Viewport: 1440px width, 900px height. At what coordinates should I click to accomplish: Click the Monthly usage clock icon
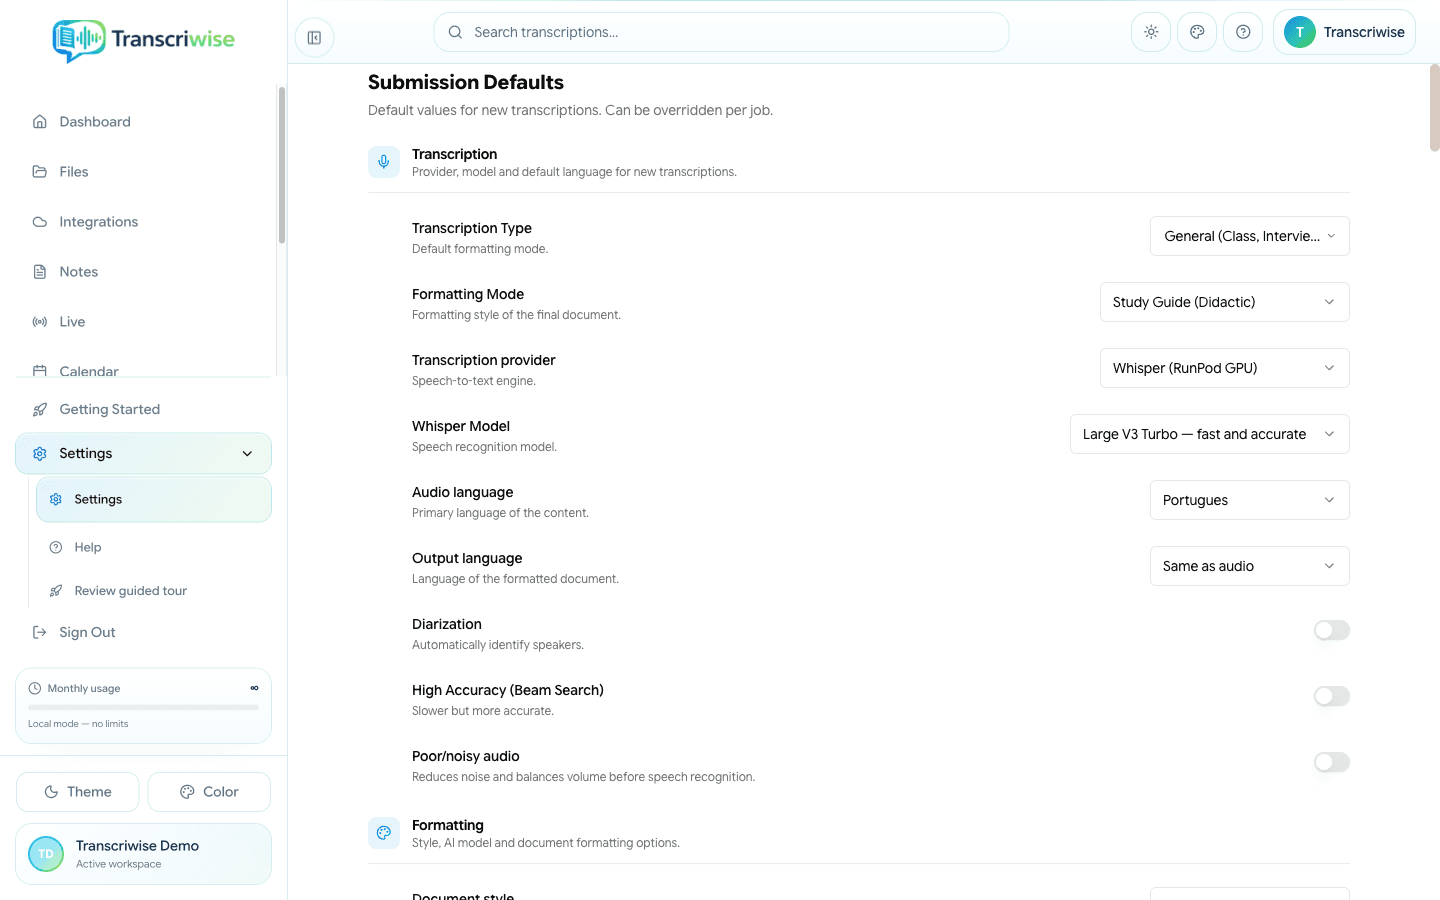point(35,688)
